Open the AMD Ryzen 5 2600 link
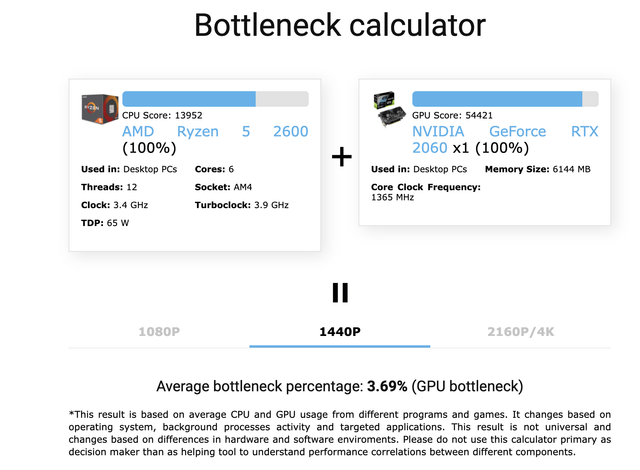This screenshot has height=470, width=640. click(215, 131)
